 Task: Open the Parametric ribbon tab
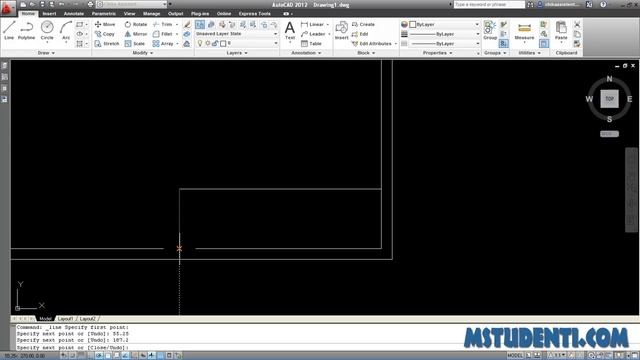(x=104, y=13)
